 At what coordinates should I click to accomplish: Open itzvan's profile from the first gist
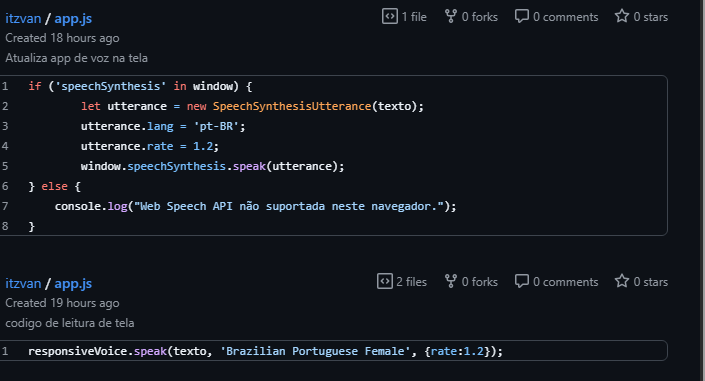[x=23, y=18]
